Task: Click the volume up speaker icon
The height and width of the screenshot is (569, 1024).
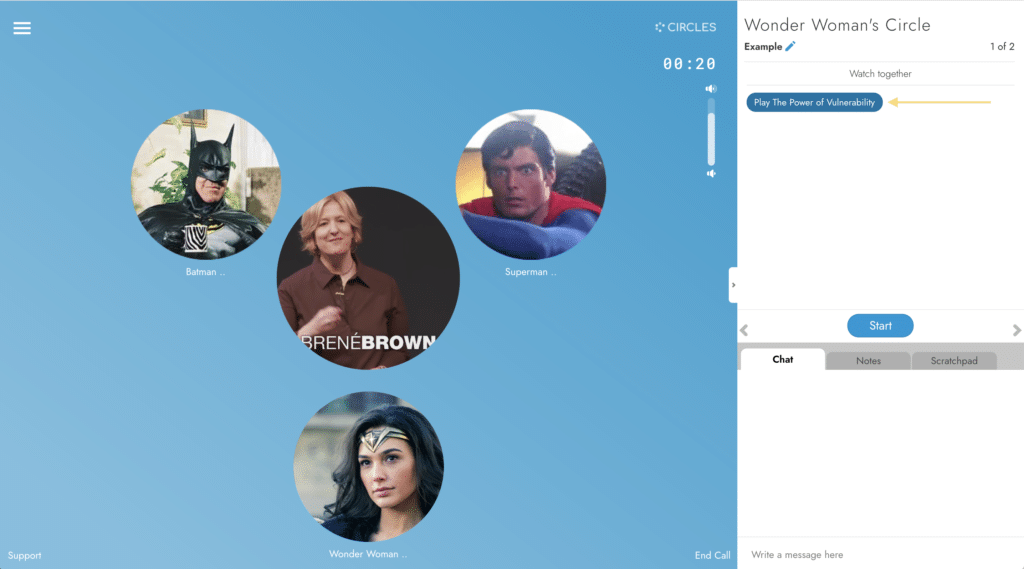Action: pyautogui.click(x=711, y=88)
